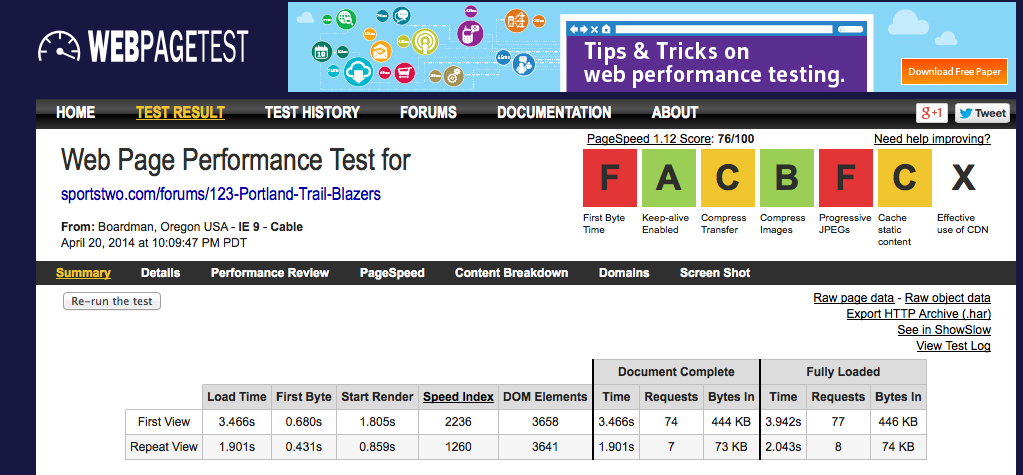Open the Speed Index column header link
This screenshot has height=475, width=1023.
(x=458, y=397)
